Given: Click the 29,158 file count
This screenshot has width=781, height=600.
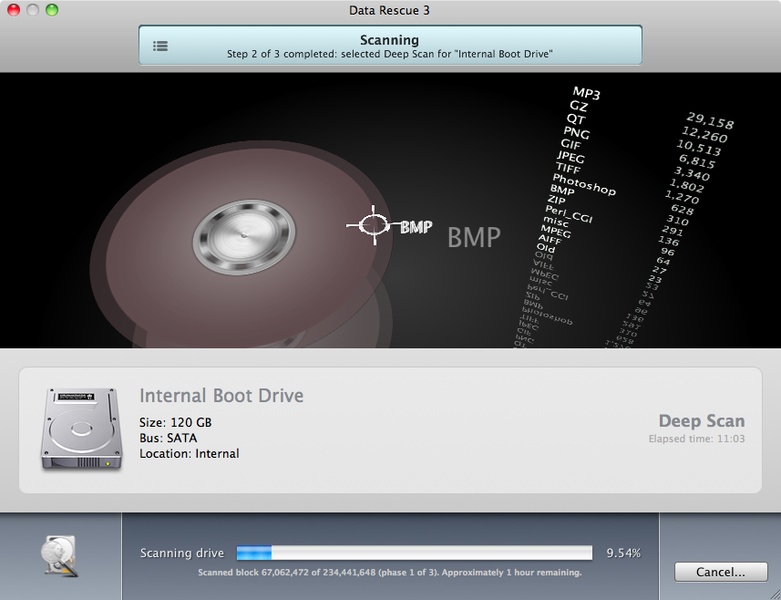Looking at the screenshot, I should pyautogui.click(x=710, y=122).
